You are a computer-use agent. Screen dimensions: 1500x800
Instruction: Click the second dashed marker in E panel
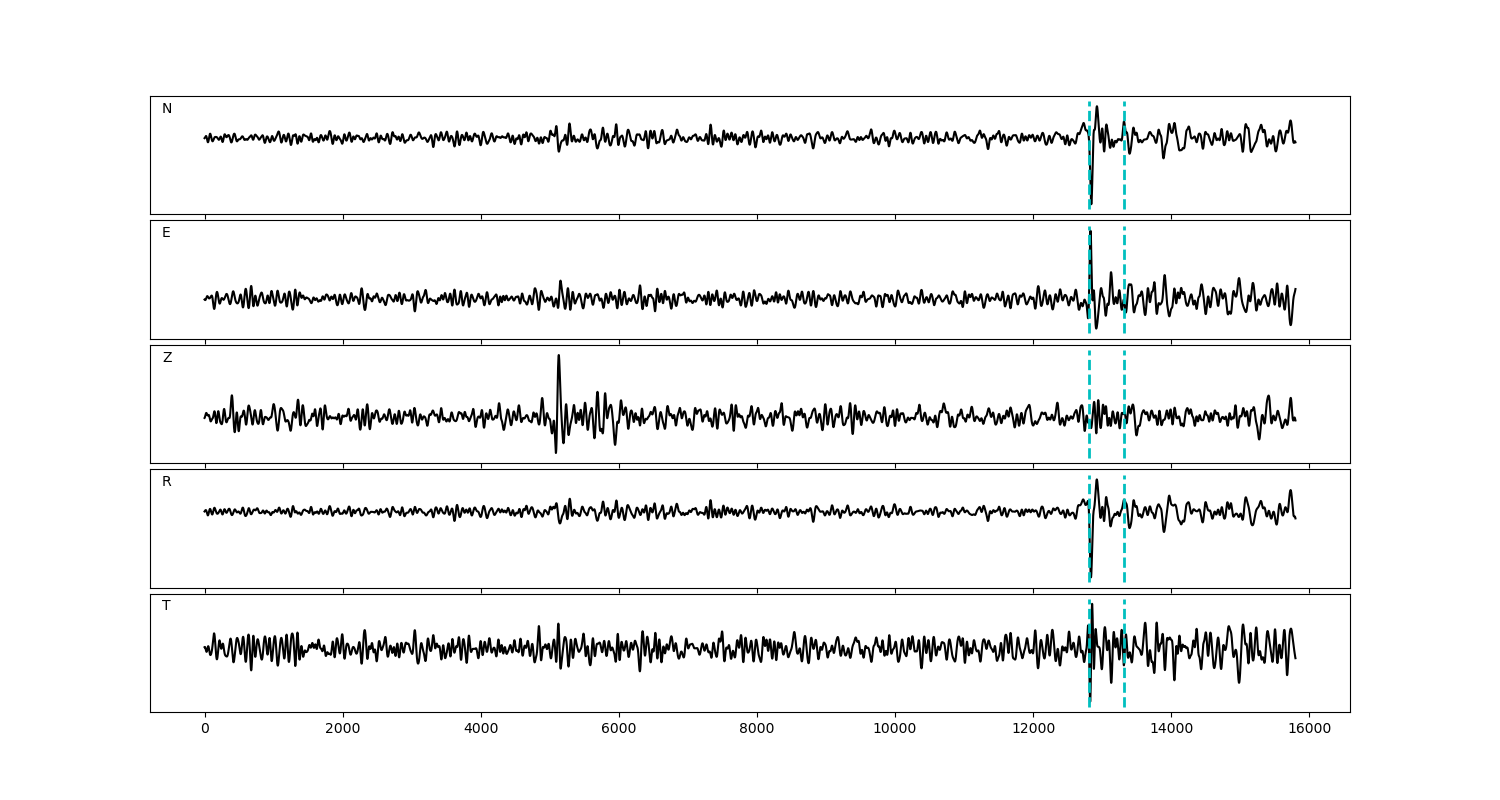(1124, 260)
